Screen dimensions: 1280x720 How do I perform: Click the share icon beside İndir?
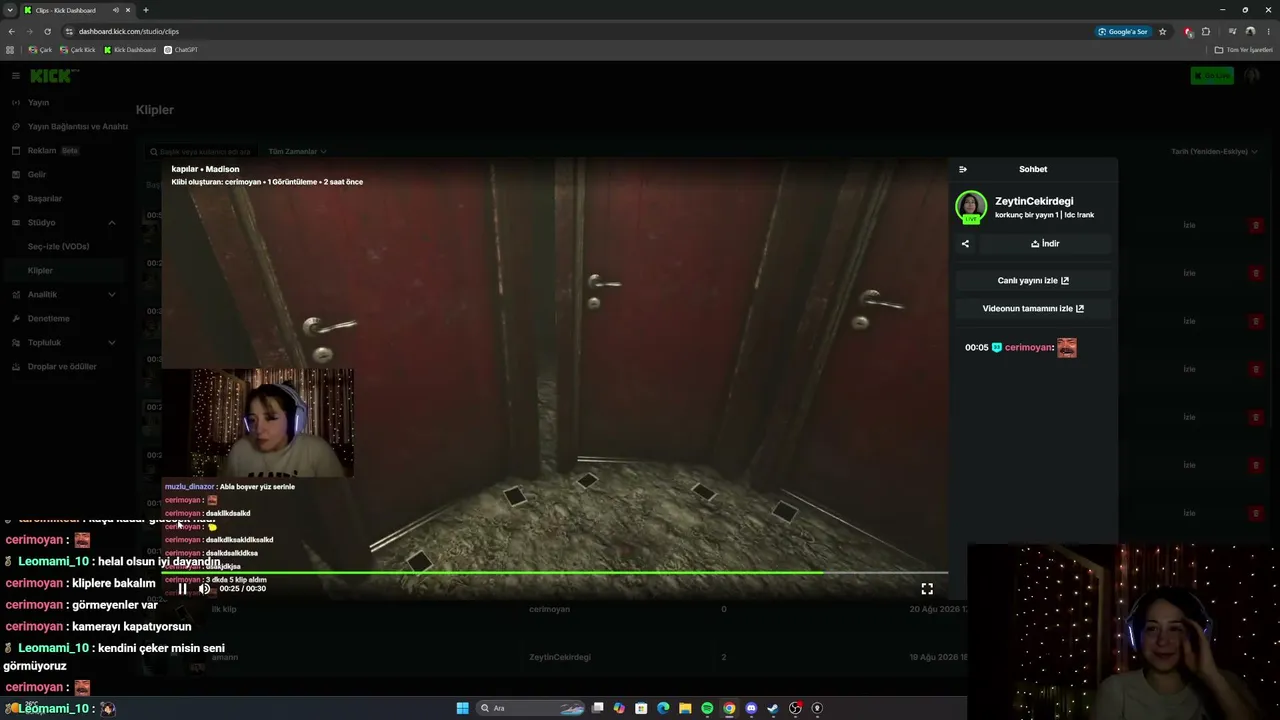tap(965, 244)
